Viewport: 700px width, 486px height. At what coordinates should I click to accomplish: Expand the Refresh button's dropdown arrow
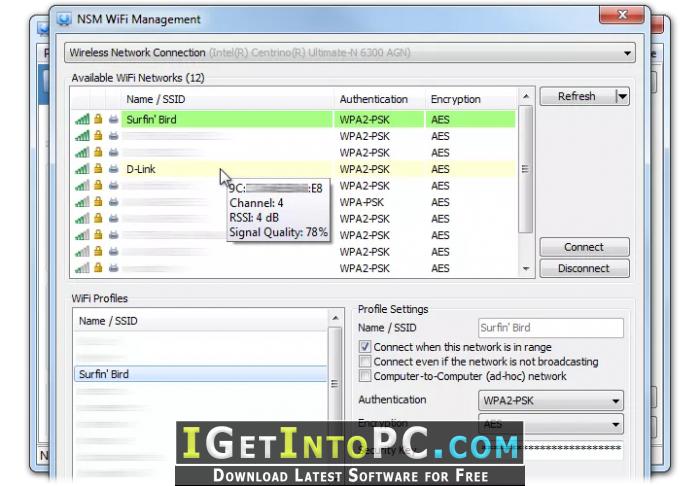(622, 96)
